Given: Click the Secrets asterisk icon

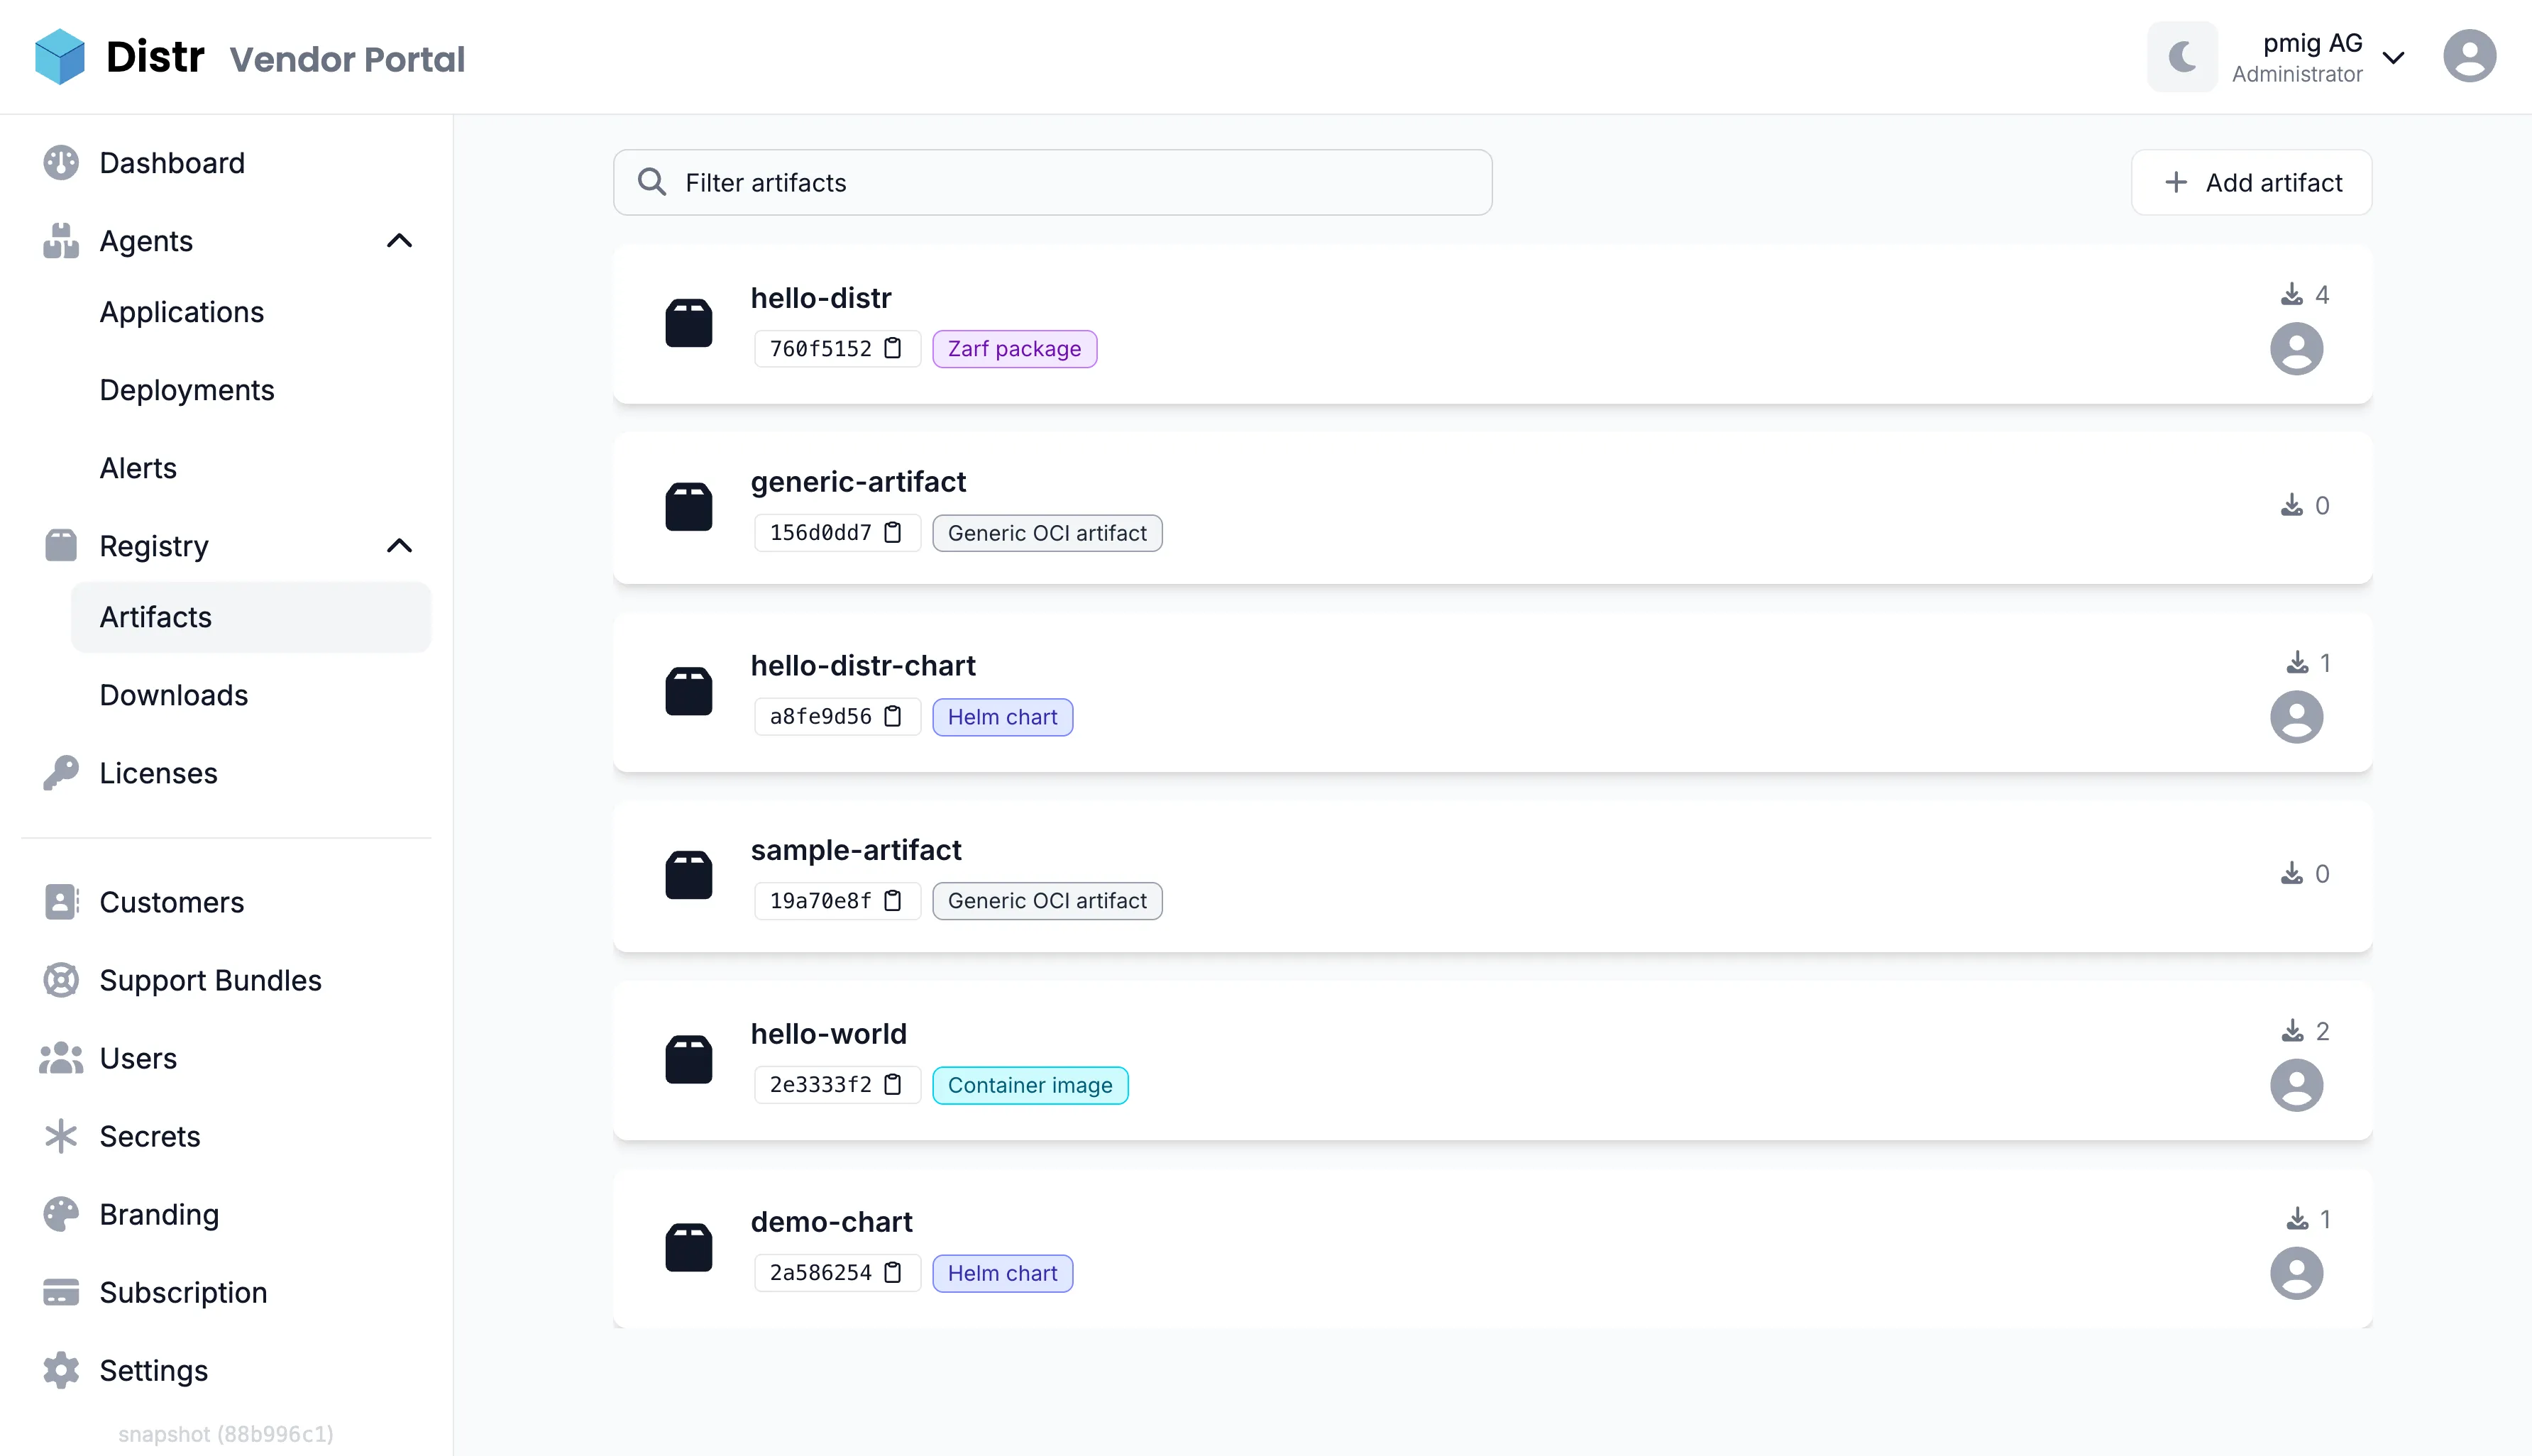Looking at the screenshot, I should pos(61,1136).
